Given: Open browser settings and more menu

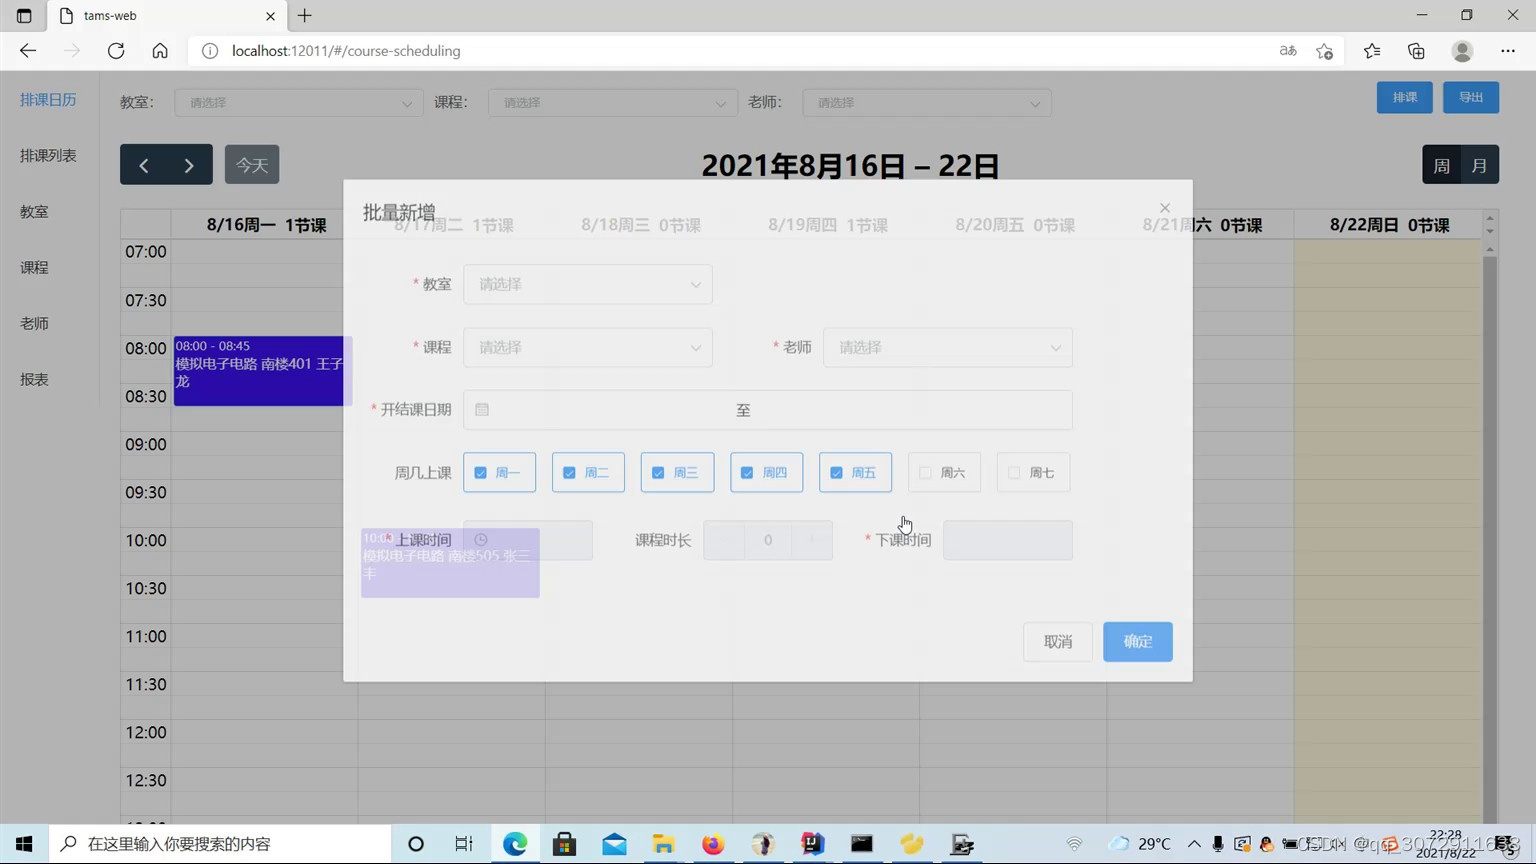Looking at the screenshot, I should pyautogui.click(x=1508, y=51).
